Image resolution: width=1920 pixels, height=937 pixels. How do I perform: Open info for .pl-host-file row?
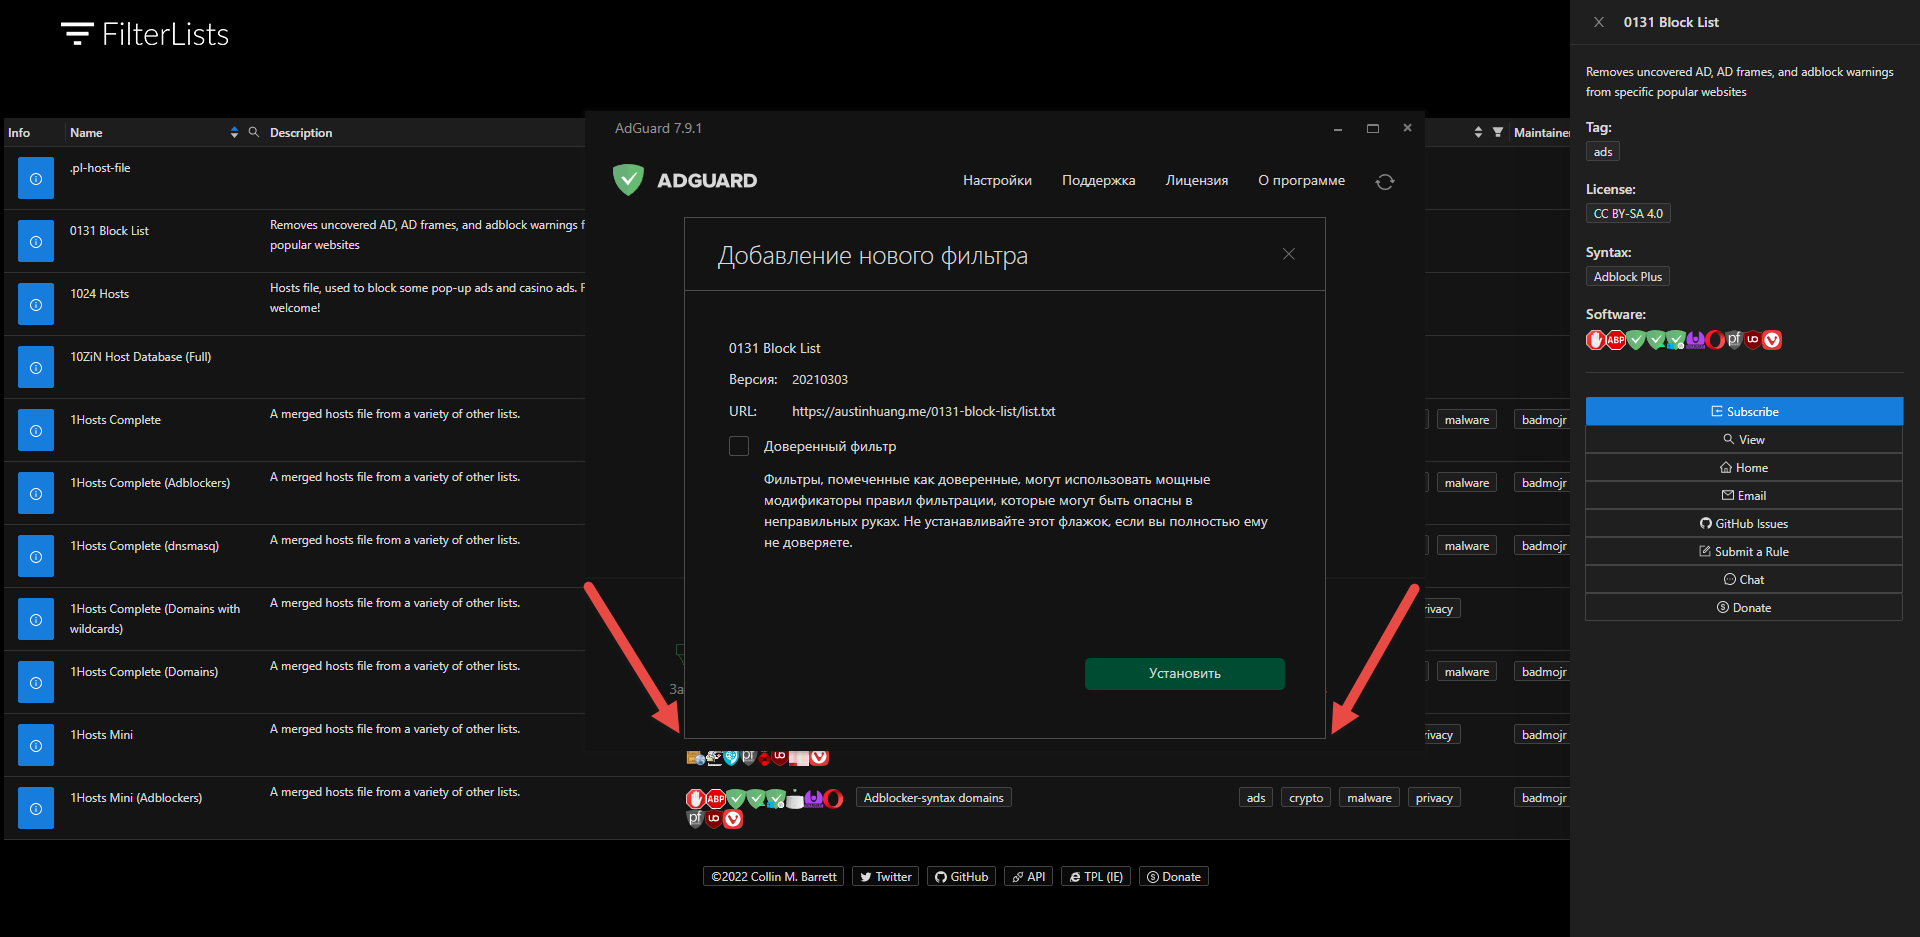pyautogui.click(x=36, y=179)
